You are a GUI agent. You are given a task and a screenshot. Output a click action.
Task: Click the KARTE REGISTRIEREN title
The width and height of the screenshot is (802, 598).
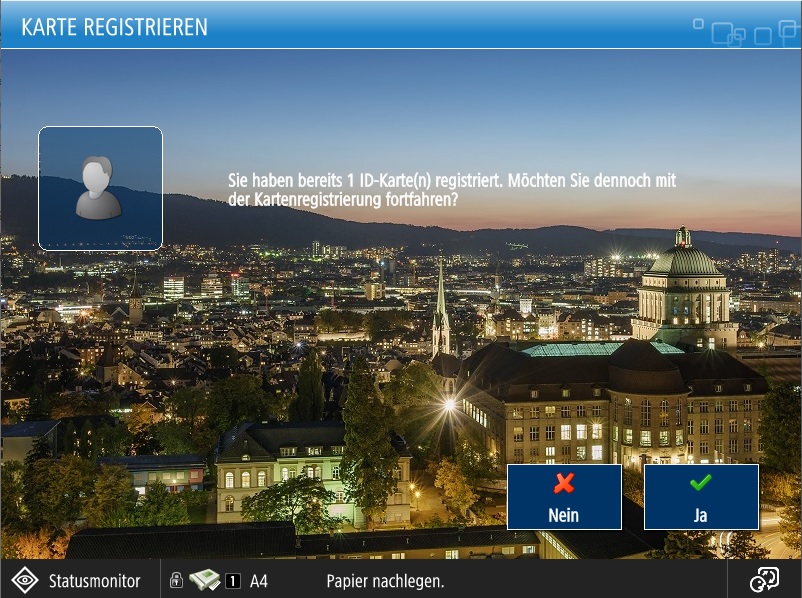tap(115, 27)
